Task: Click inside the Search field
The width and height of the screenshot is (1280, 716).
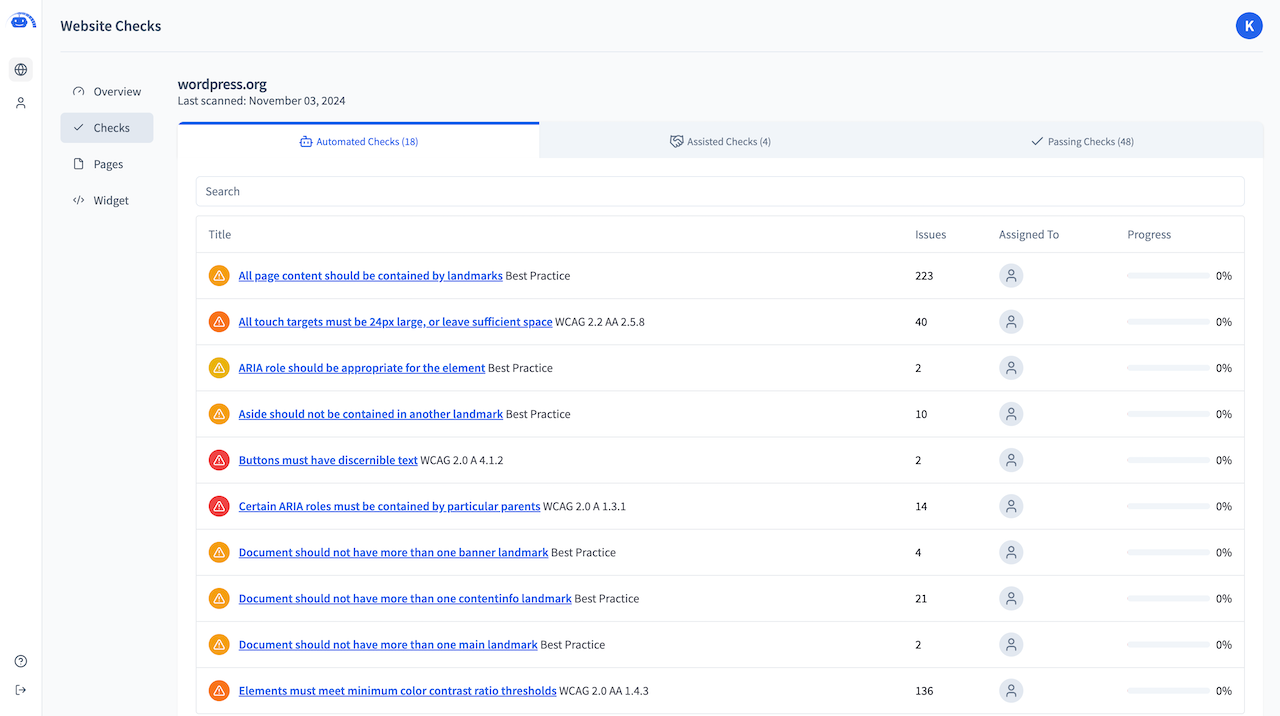Action: coord(720,191)
